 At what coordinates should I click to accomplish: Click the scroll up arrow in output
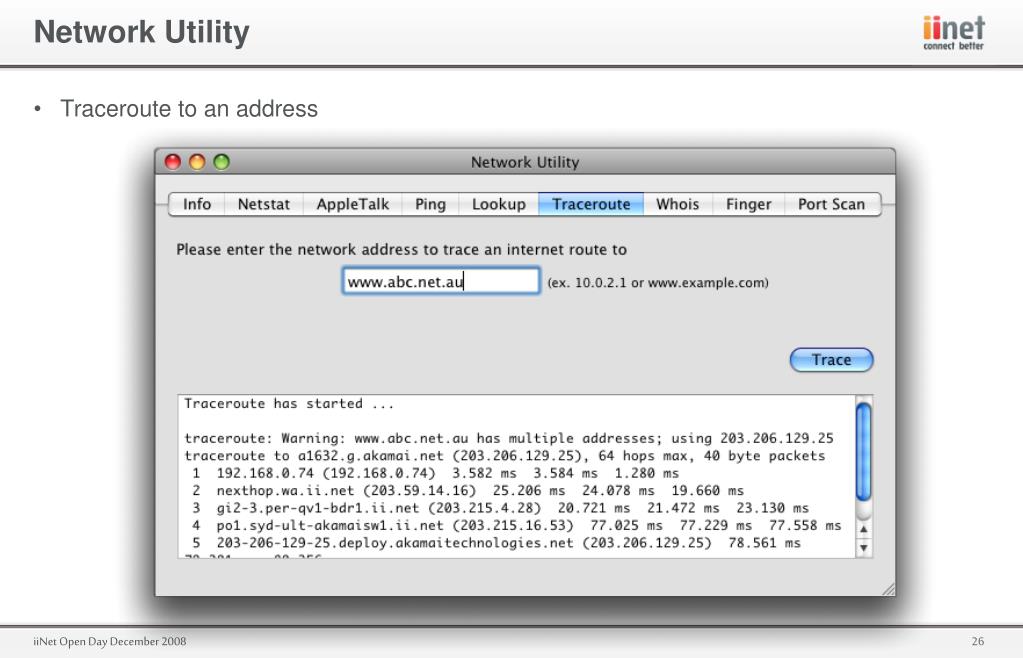863,530
